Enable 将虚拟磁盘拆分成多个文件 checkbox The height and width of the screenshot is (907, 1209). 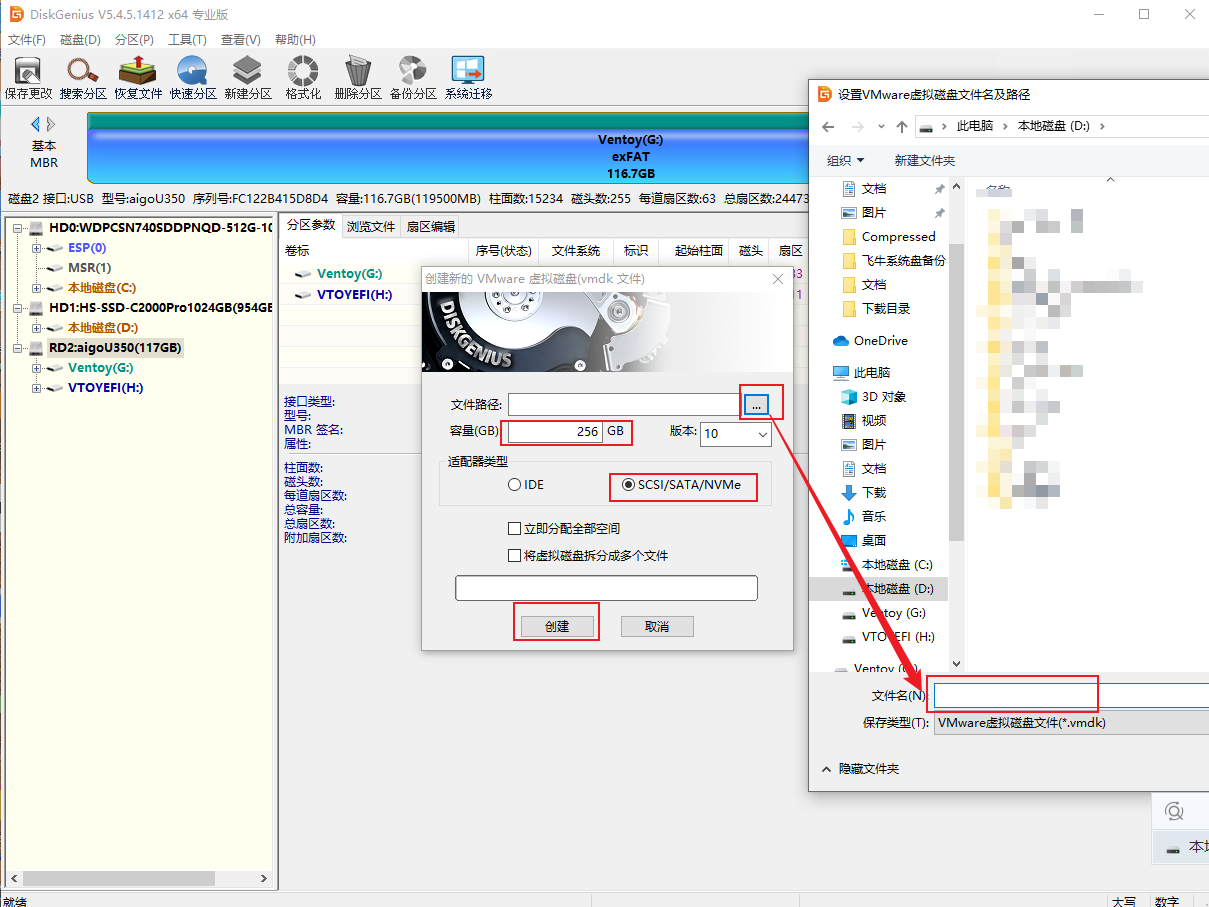514,555
